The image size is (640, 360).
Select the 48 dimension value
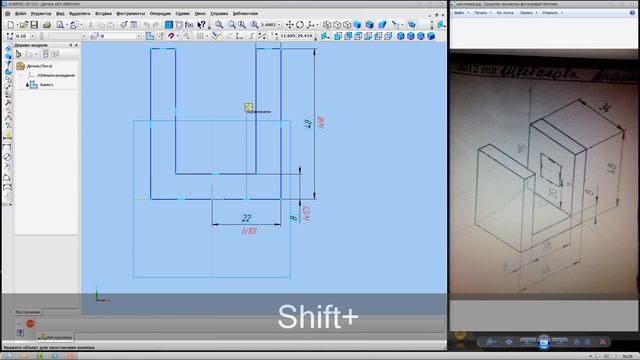tap(308, 123)
